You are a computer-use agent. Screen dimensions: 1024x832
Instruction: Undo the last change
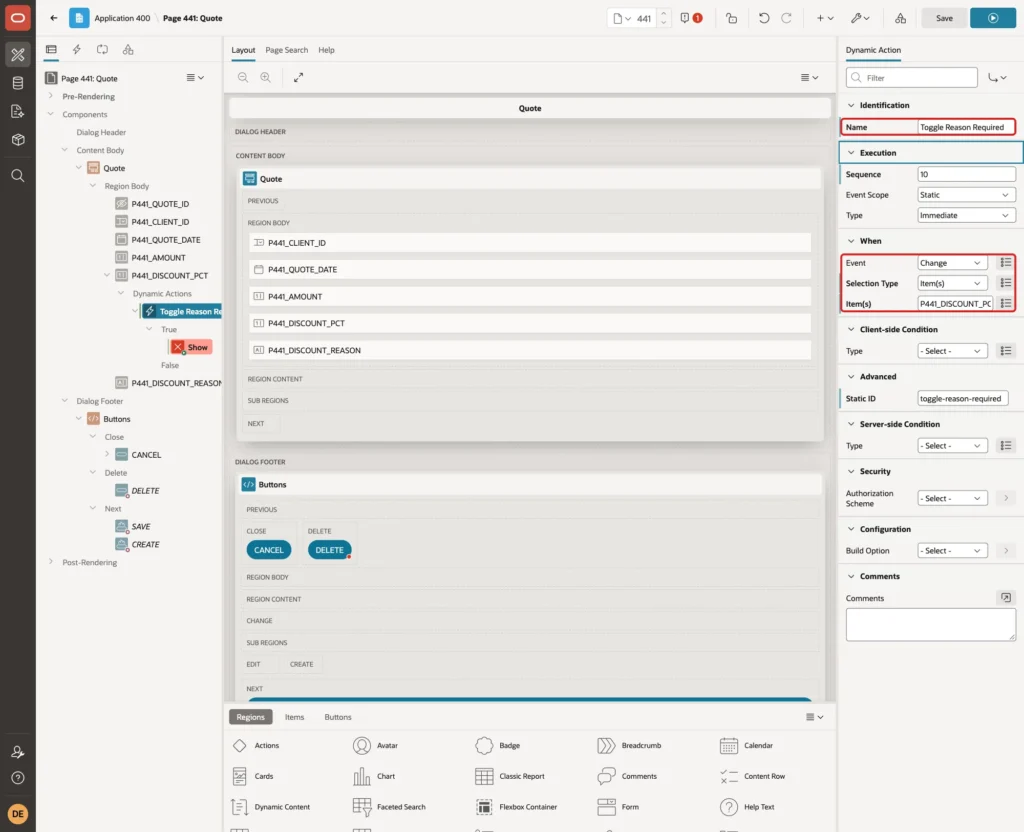click(x=763, y=18)
